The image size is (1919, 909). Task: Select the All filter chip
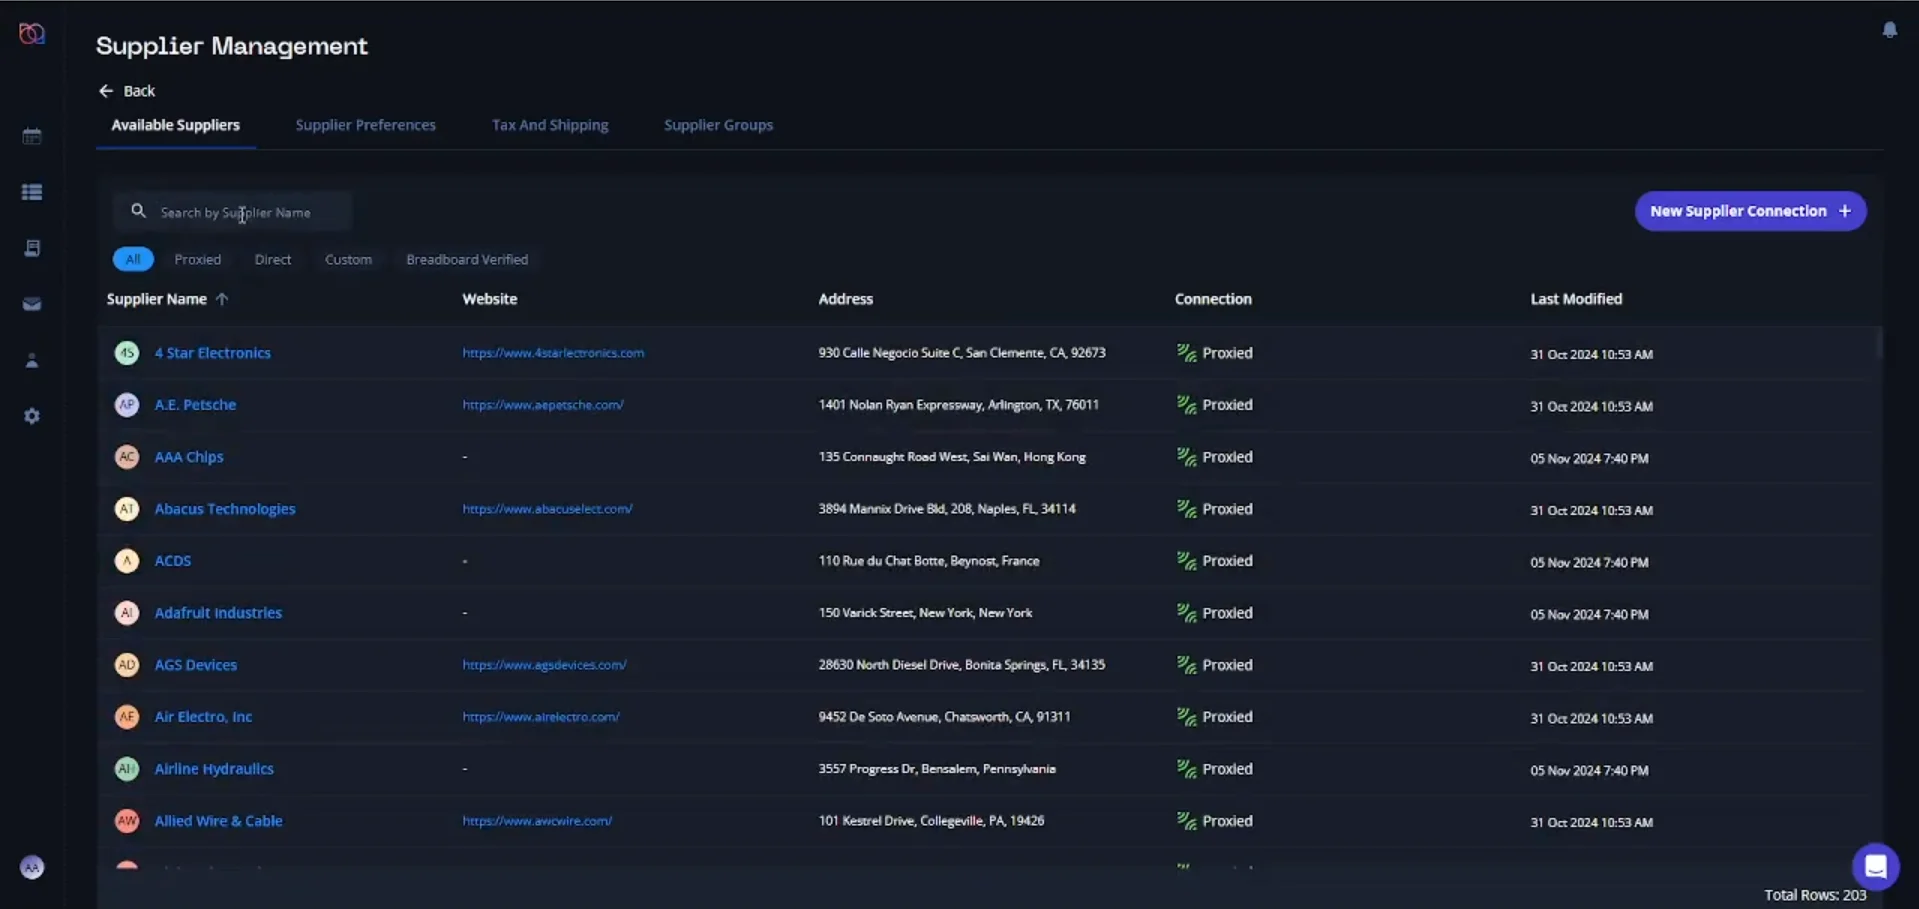click(133, 259)
